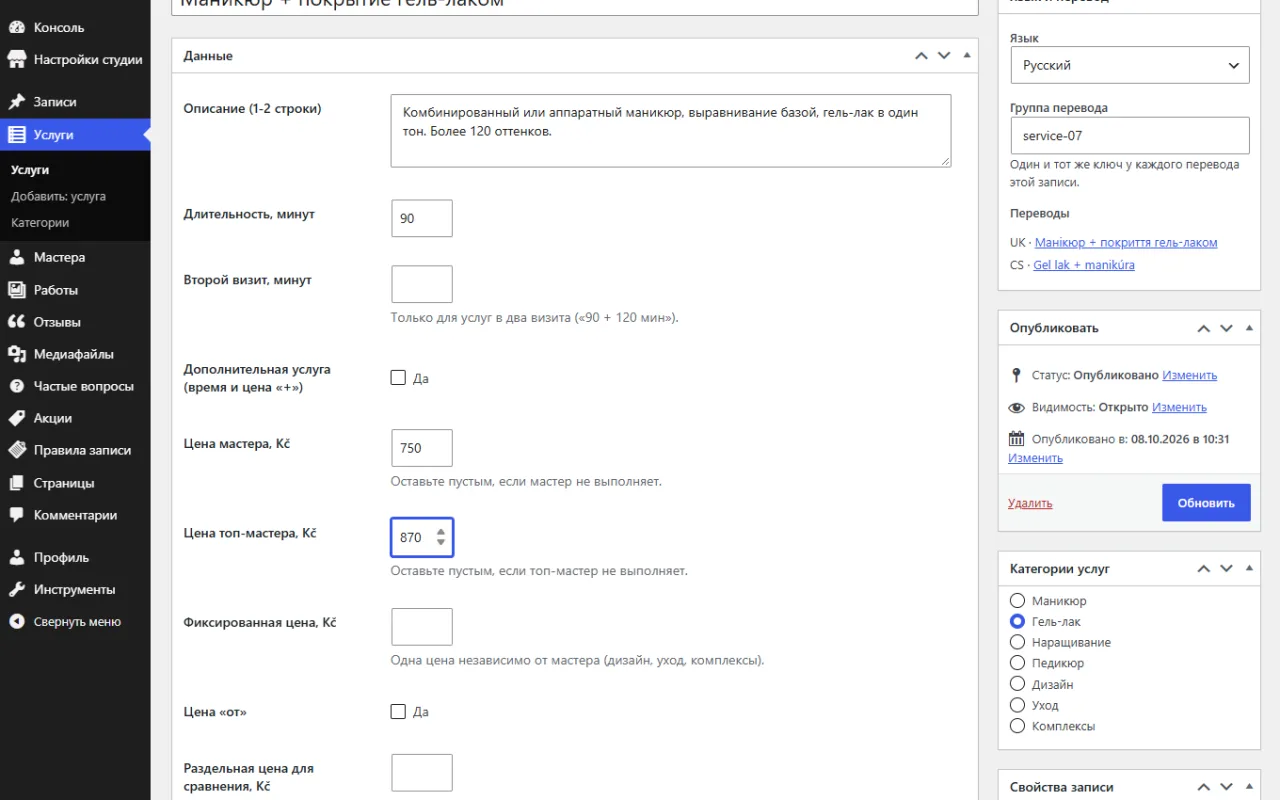1280x800 pixels.
Task: Click the Длительность, минут input field
Action: (422, 219)
